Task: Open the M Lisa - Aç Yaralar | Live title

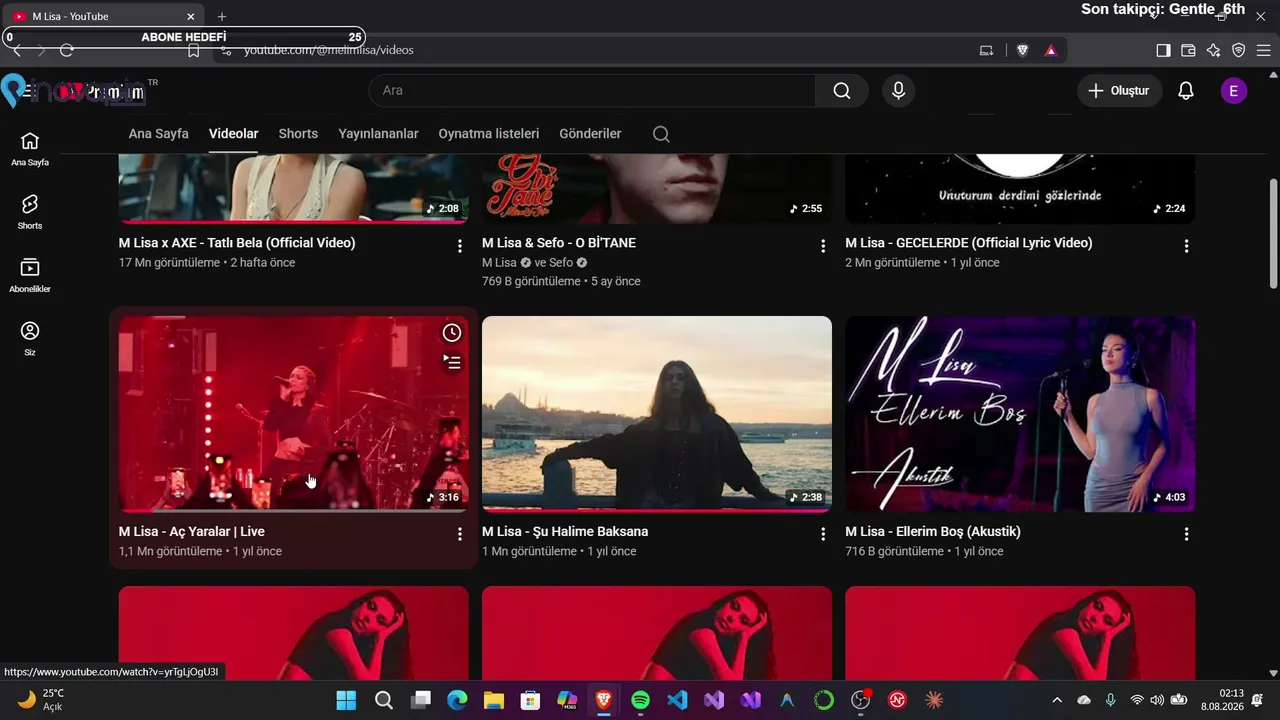Action: [x=192, y=532]
